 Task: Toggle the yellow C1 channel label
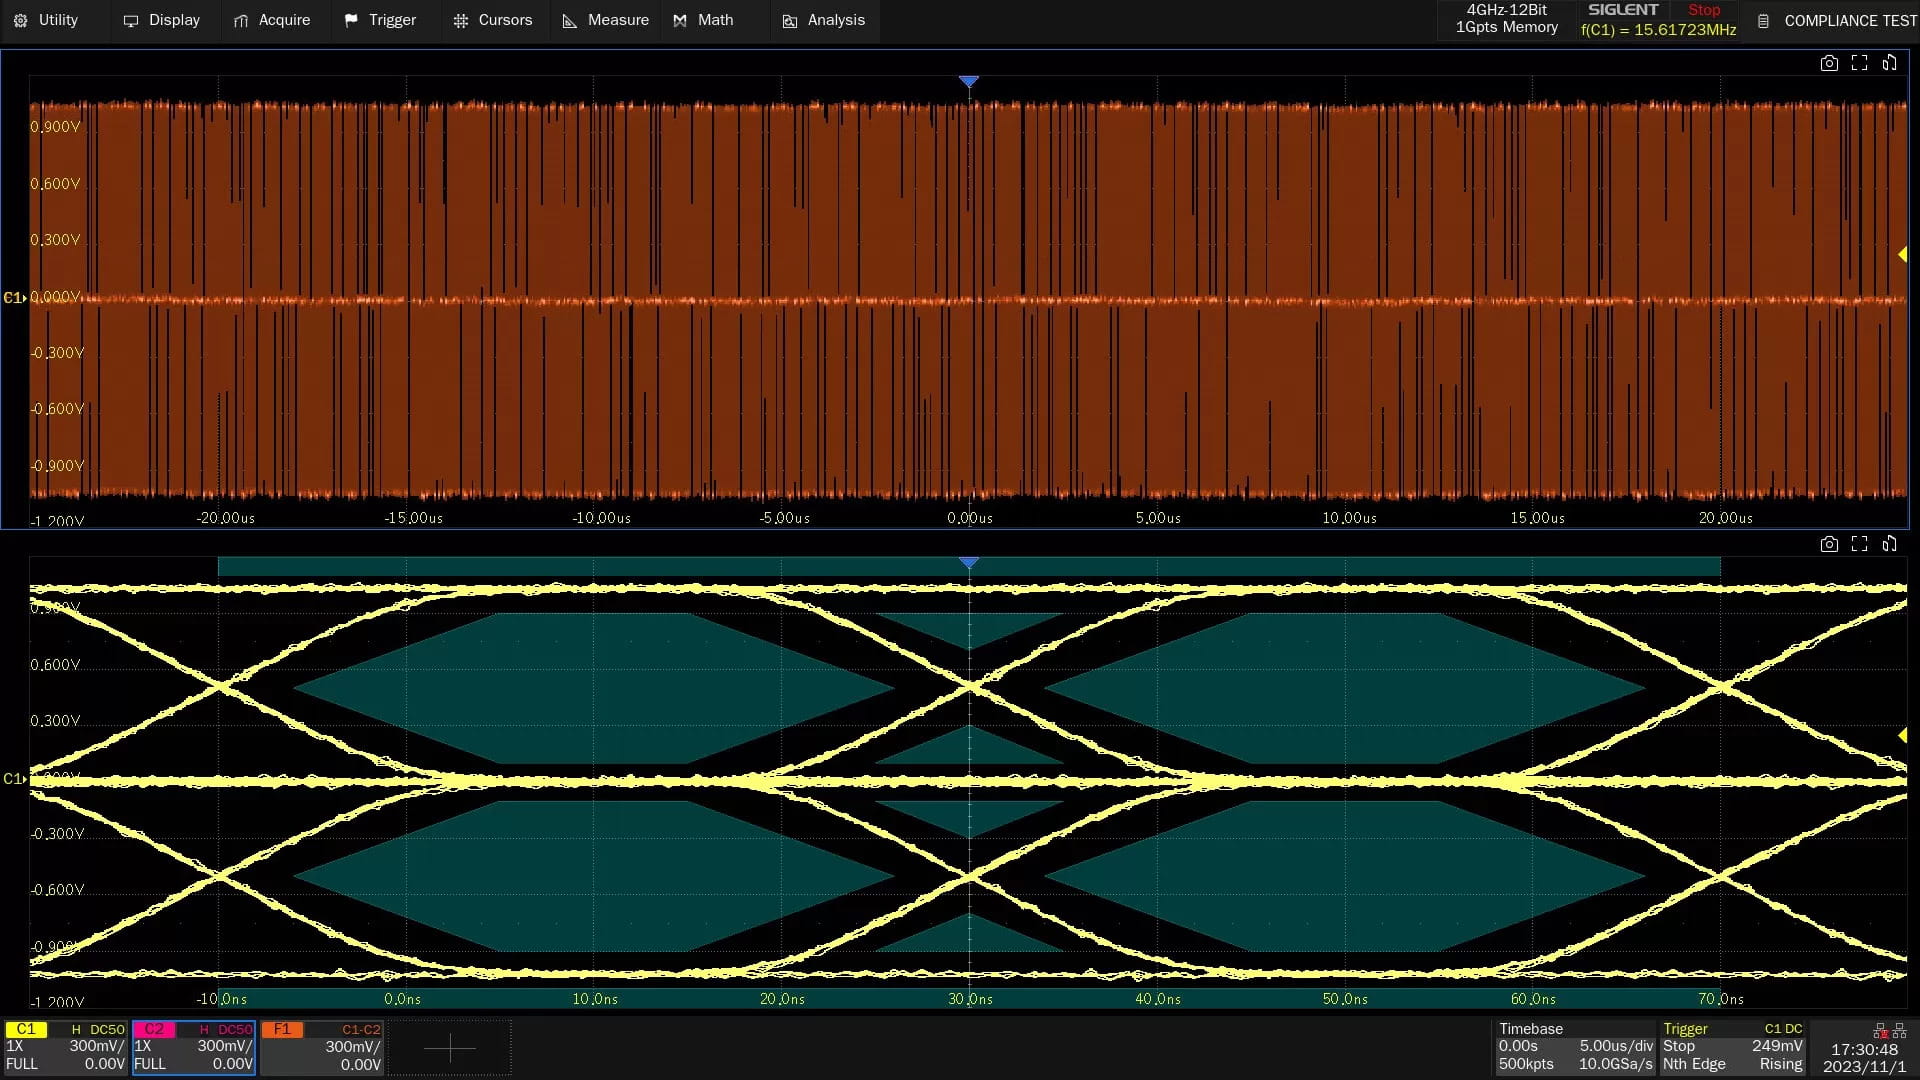pyautogui.click(x=26, y=1029)
